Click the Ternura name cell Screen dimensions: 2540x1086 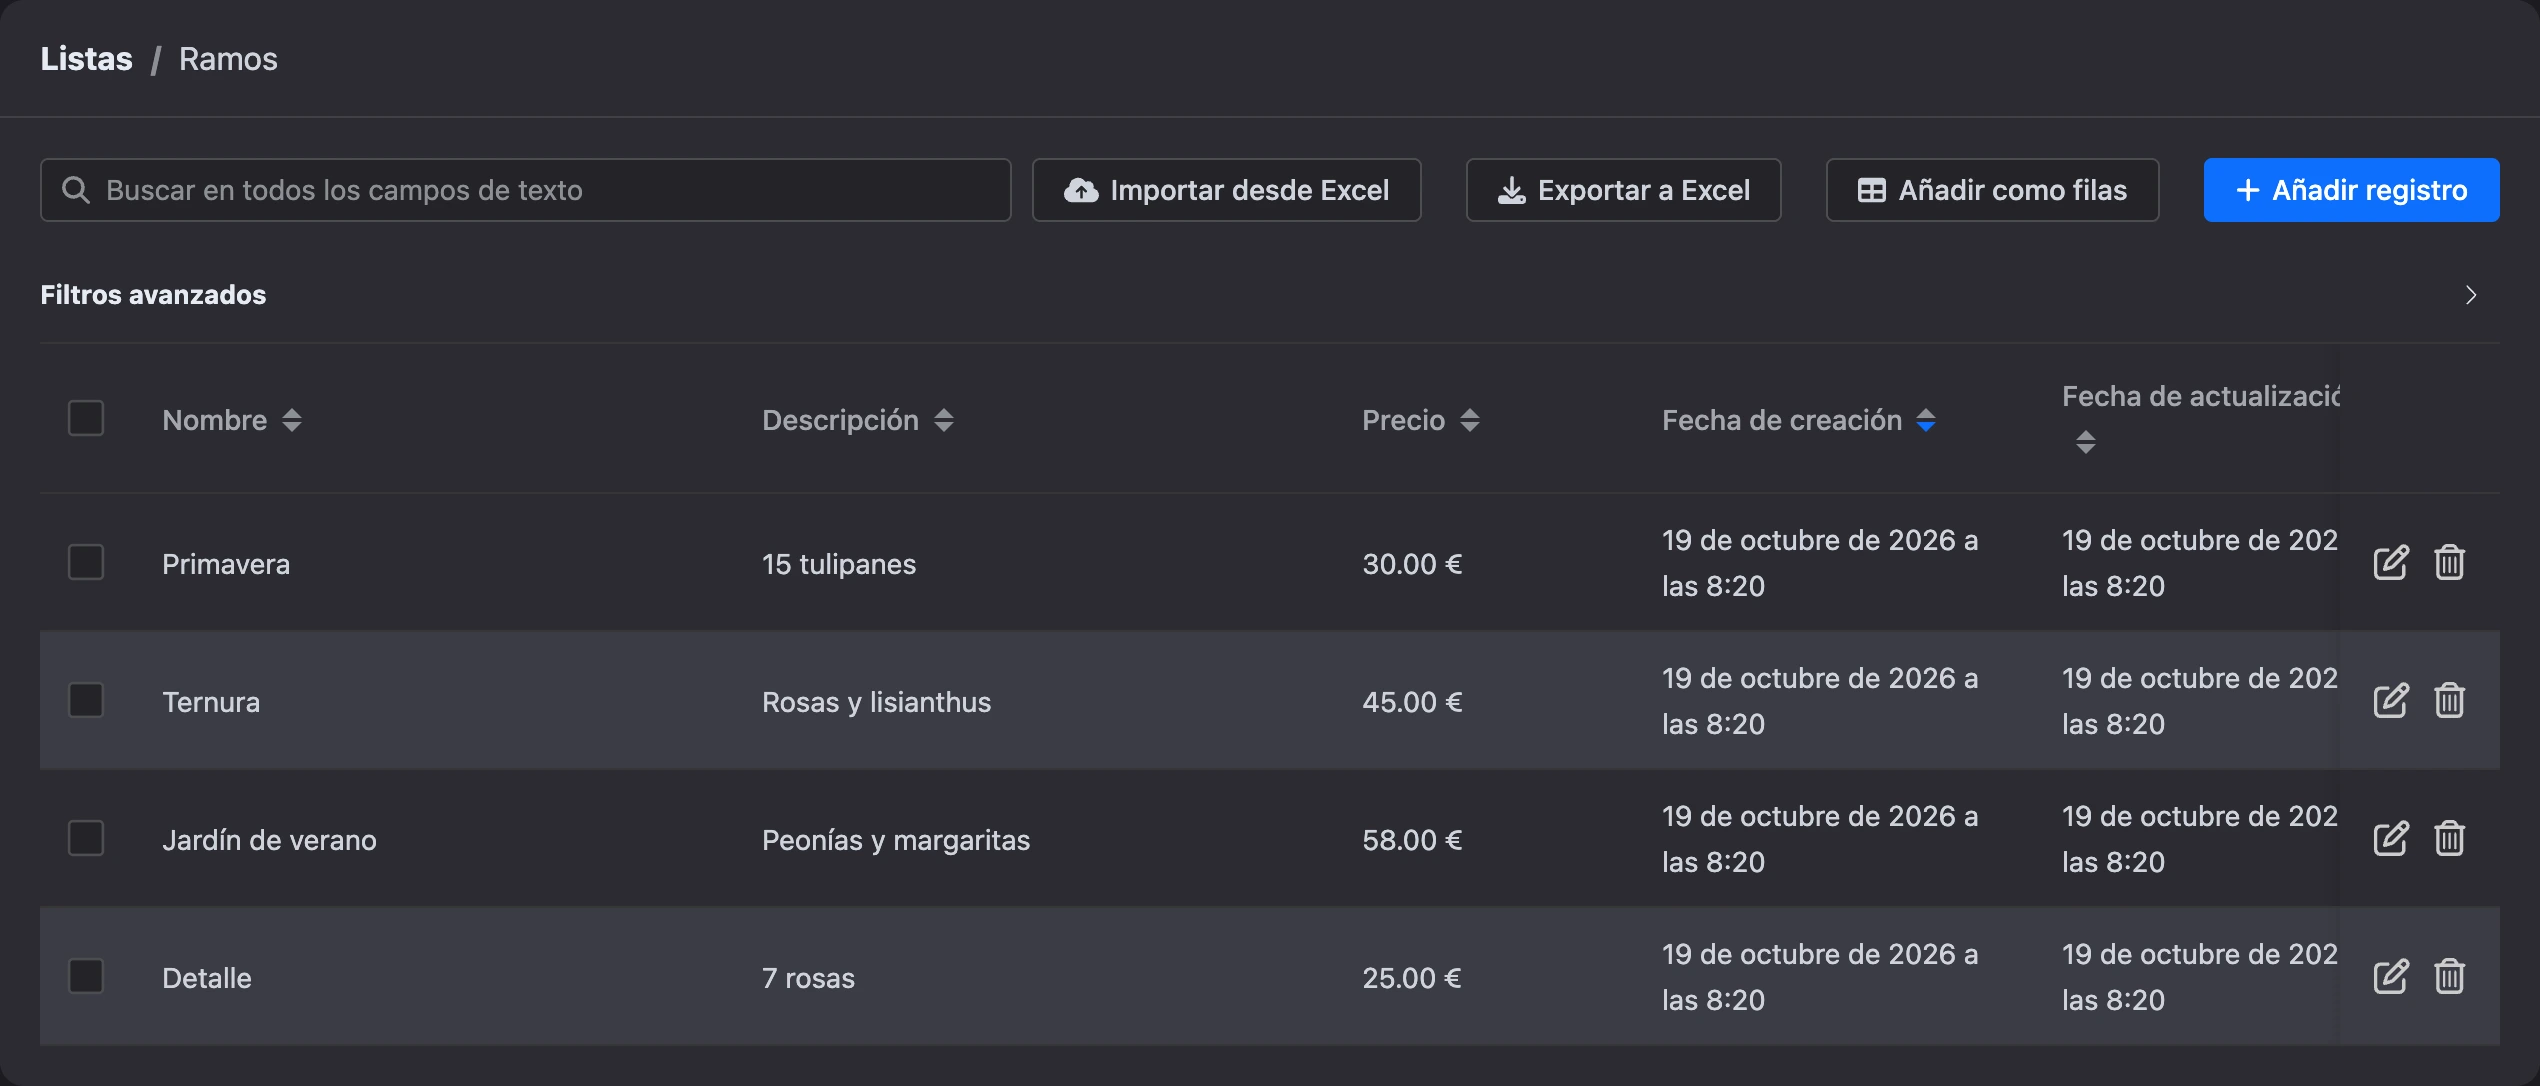tap(211, 702)
